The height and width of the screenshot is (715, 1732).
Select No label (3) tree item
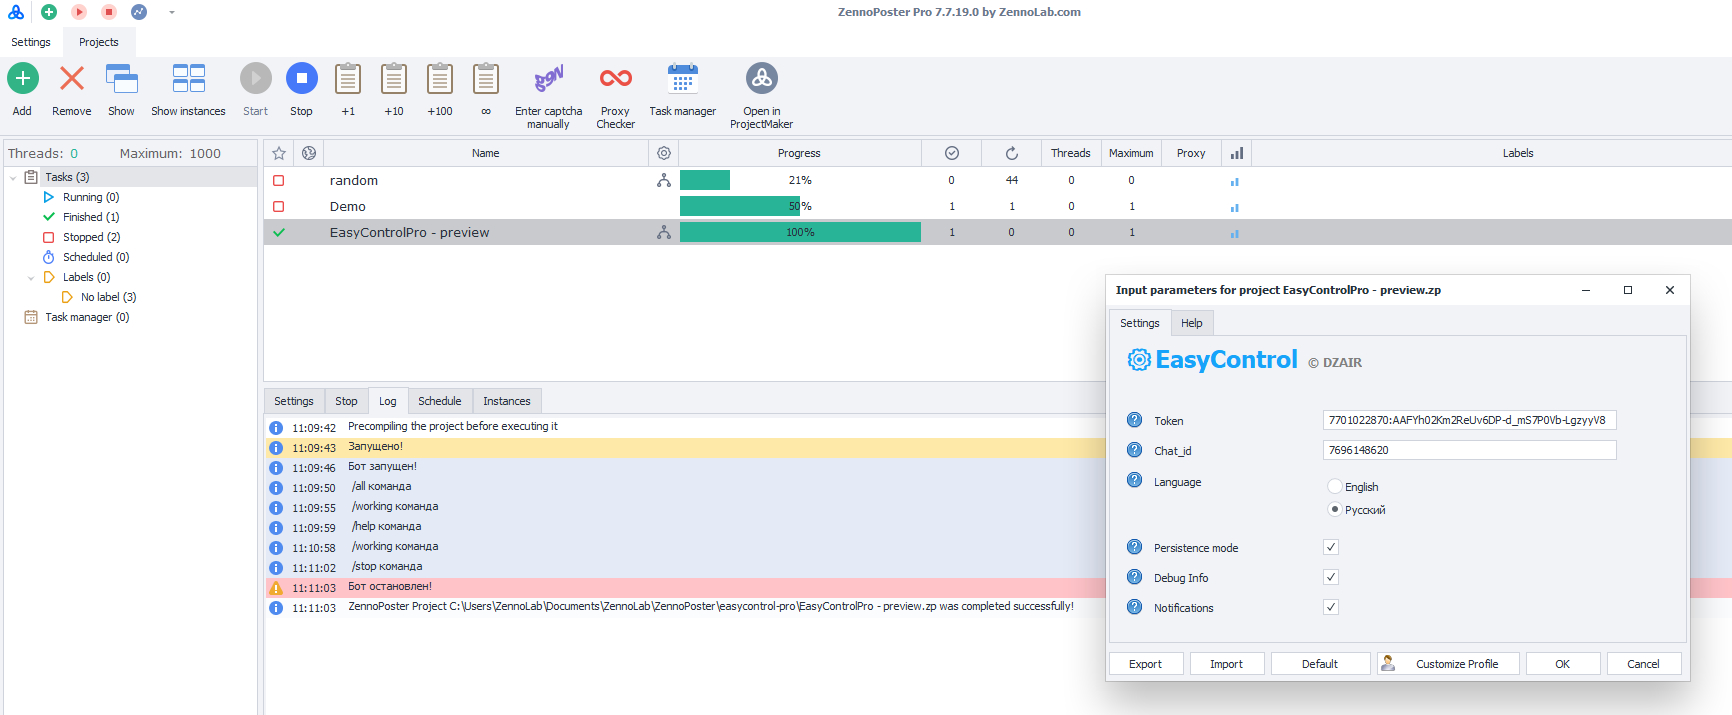[108, 297]
